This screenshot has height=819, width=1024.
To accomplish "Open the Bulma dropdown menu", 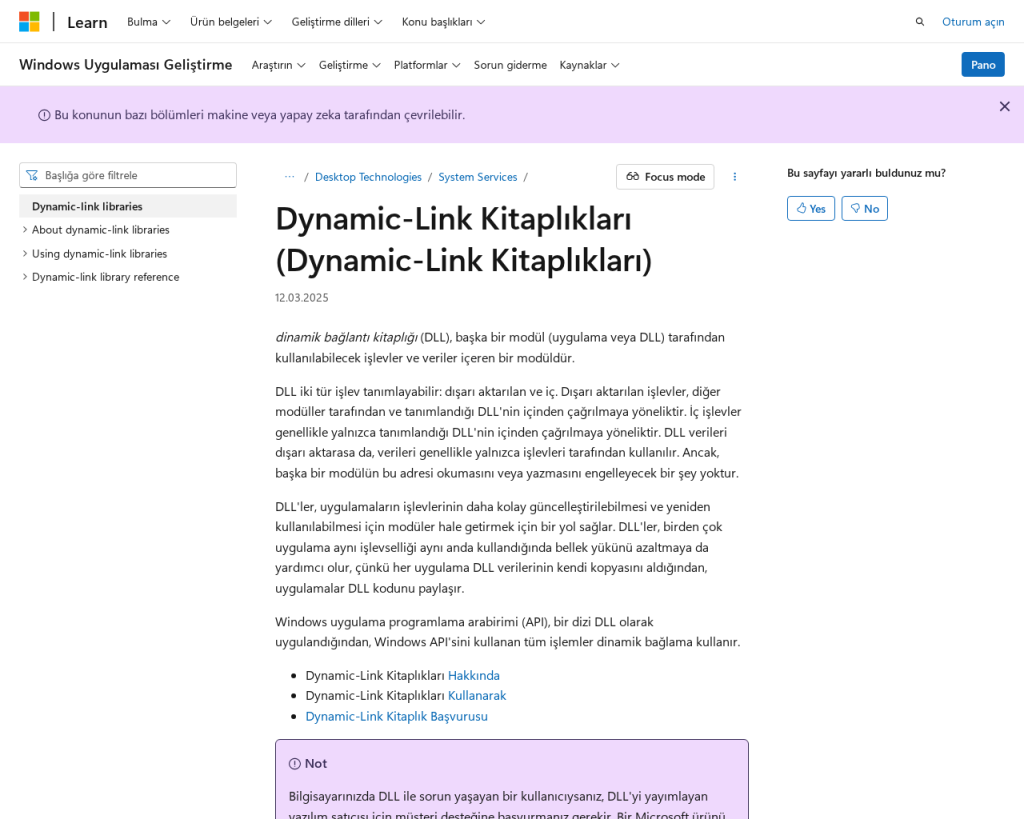I will click(149, 22).
